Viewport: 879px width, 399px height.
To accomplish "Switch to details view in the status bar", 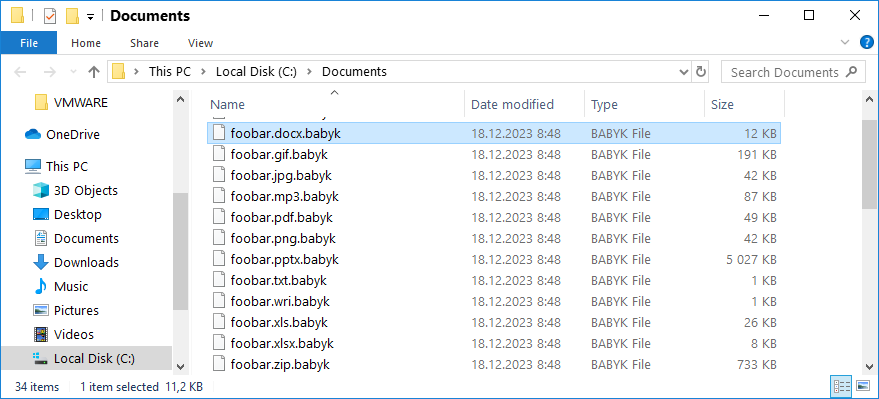I will 842,386.
